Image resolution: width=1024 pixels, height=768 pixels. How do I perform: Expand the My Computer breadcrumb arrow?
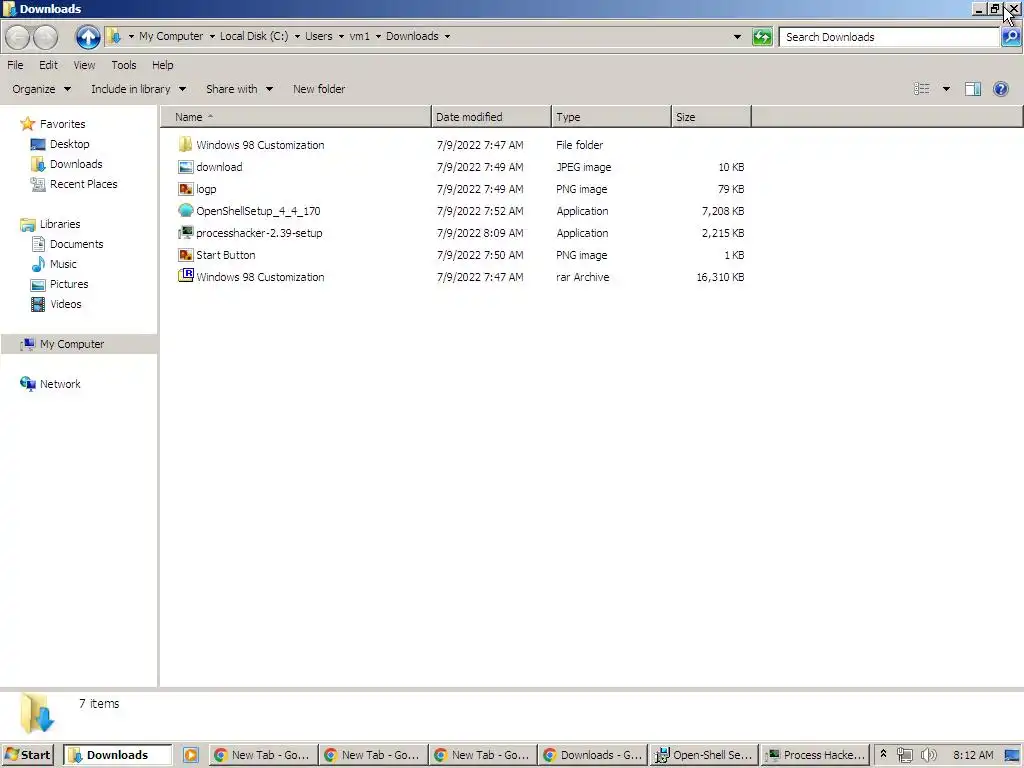click(x=212, y=37)
